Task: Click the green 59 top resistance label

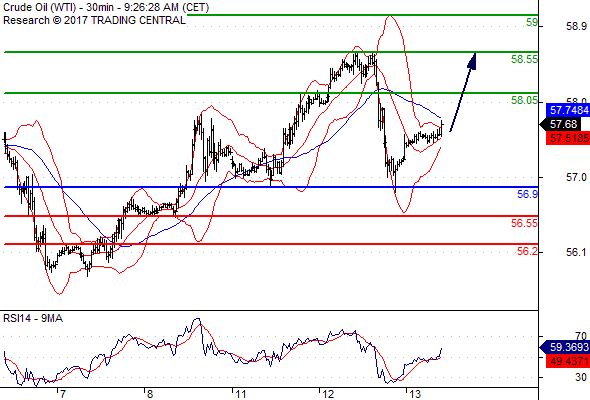Action: (532, 23)
